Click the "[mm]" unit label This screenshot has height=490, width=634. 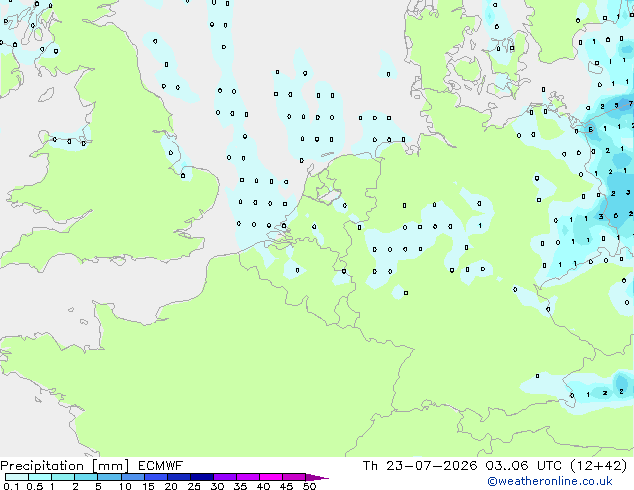coord(110,466)
